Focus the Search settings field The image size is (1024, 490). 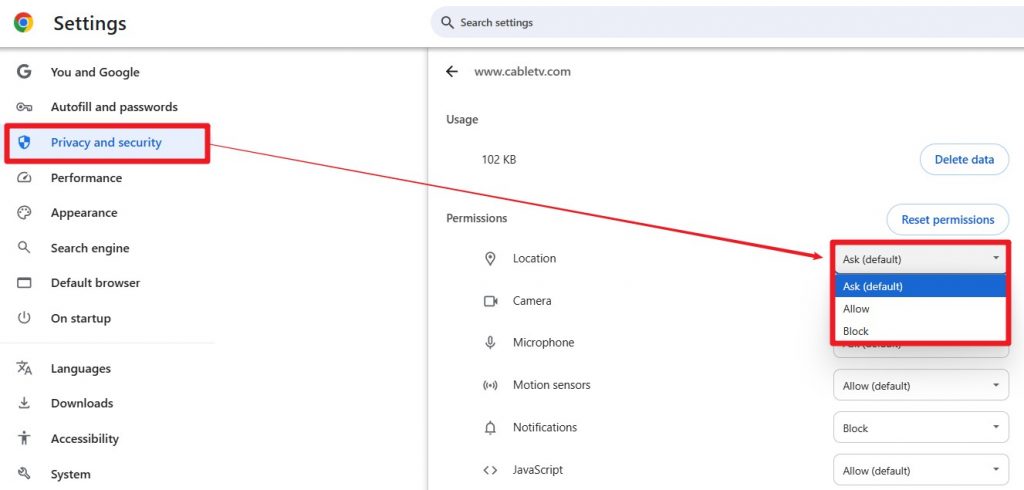[x=727, y=23]
